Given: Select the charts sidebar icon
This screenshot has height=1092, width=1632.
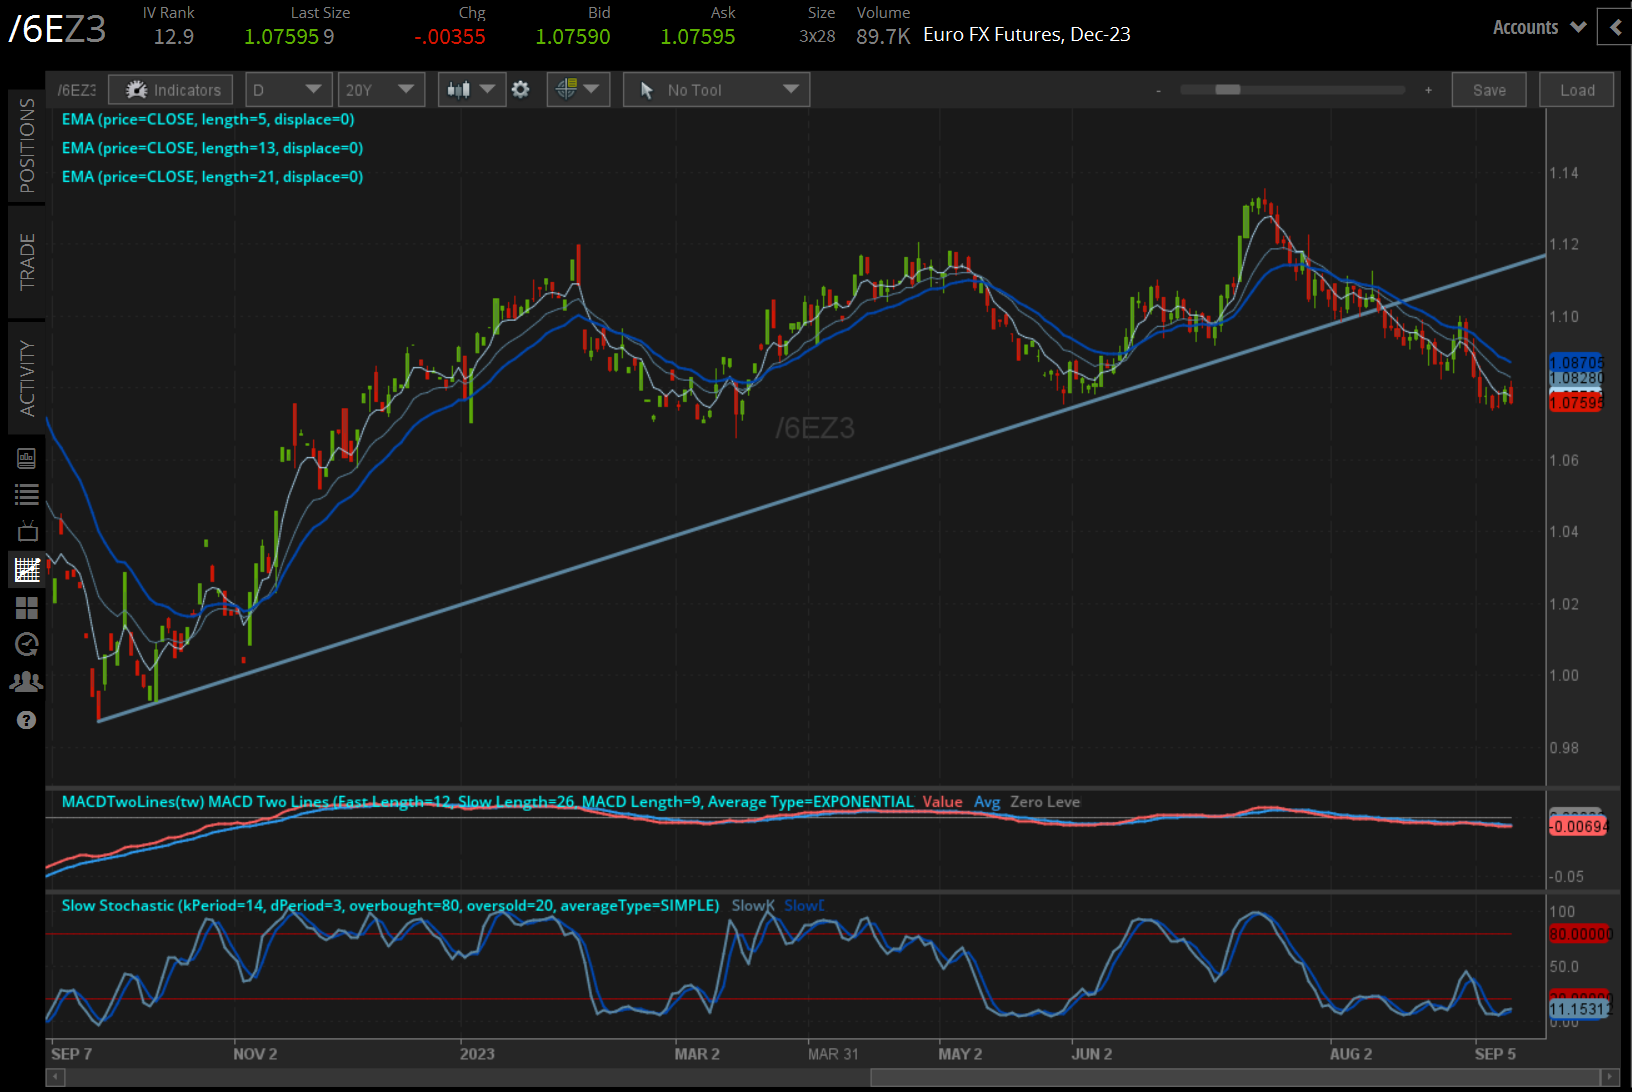Looking at the screenshot, I should tap(27, 570).
